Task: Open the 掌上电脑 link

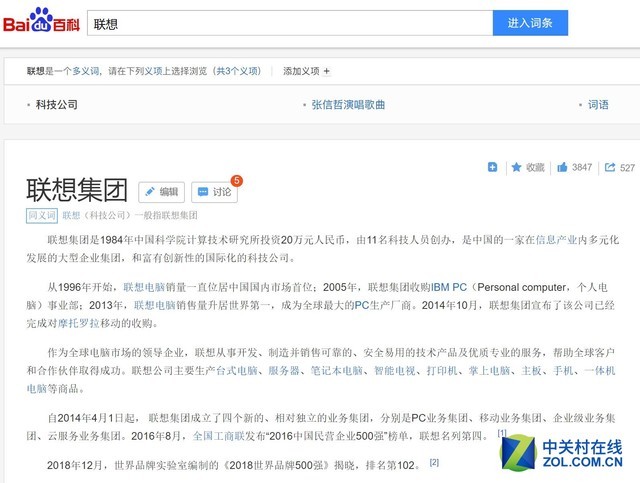Action: pyautogui.click(x=489, y=370)
